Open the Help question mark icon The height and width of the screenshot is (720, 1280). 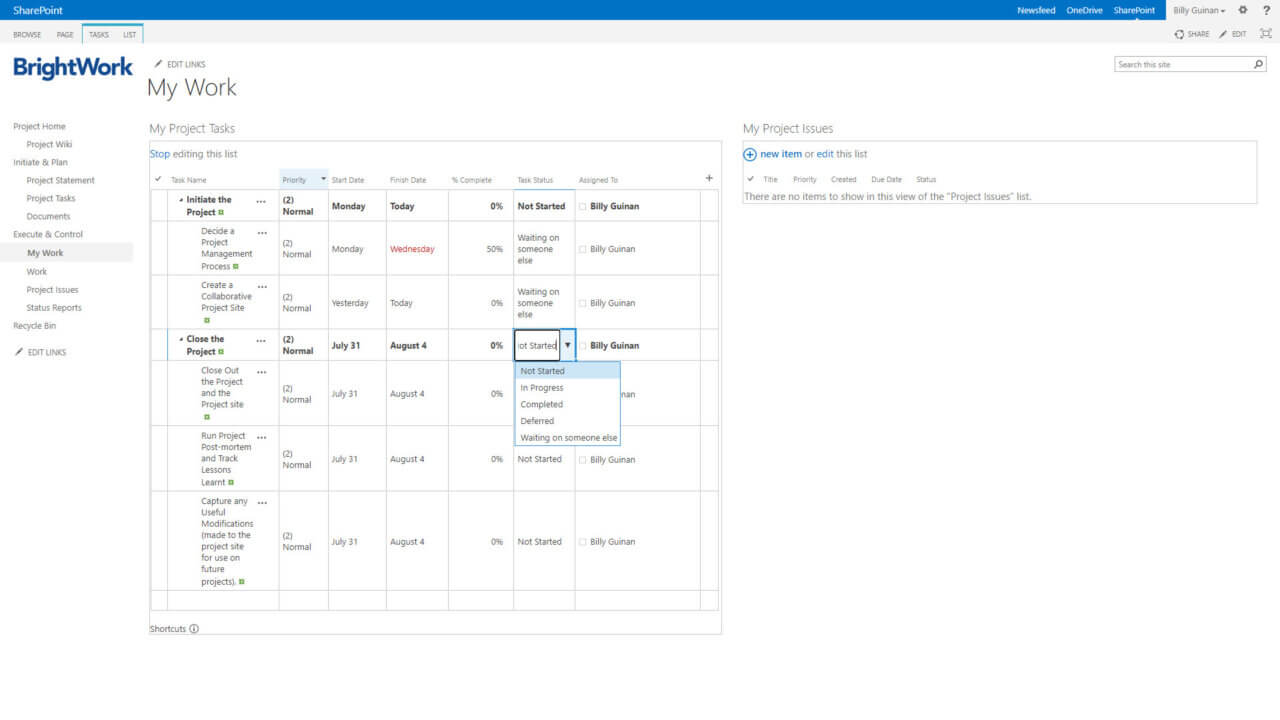(1266, 10)
